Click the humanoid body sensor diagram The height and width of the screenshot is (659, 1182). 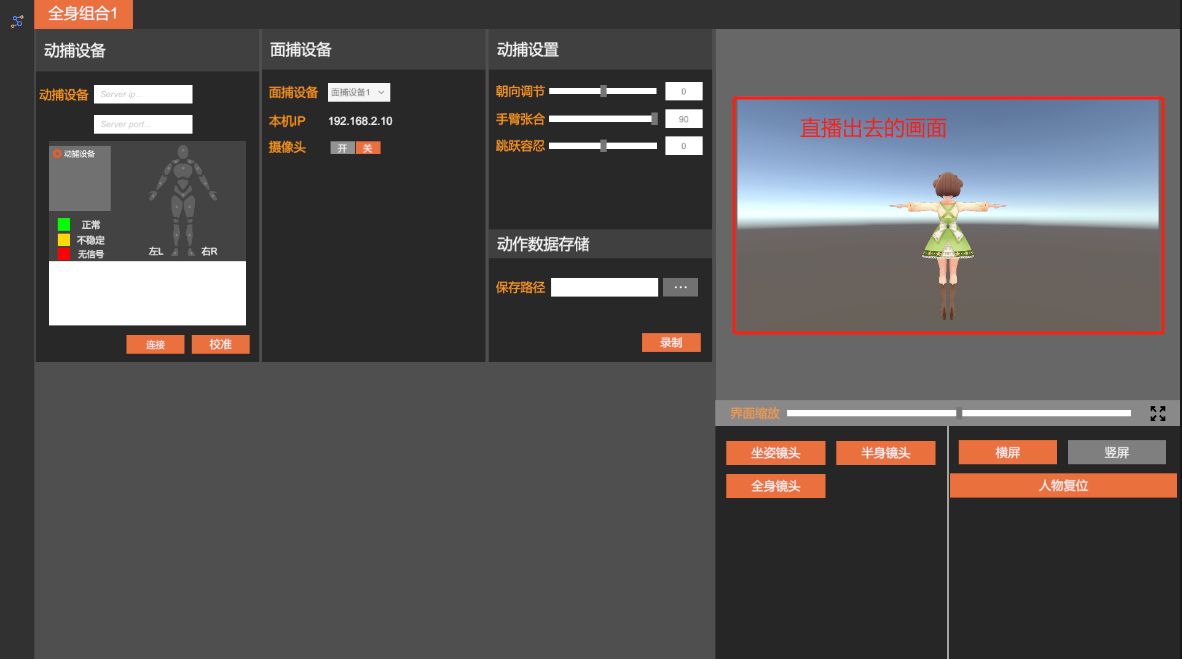(182, 198)
